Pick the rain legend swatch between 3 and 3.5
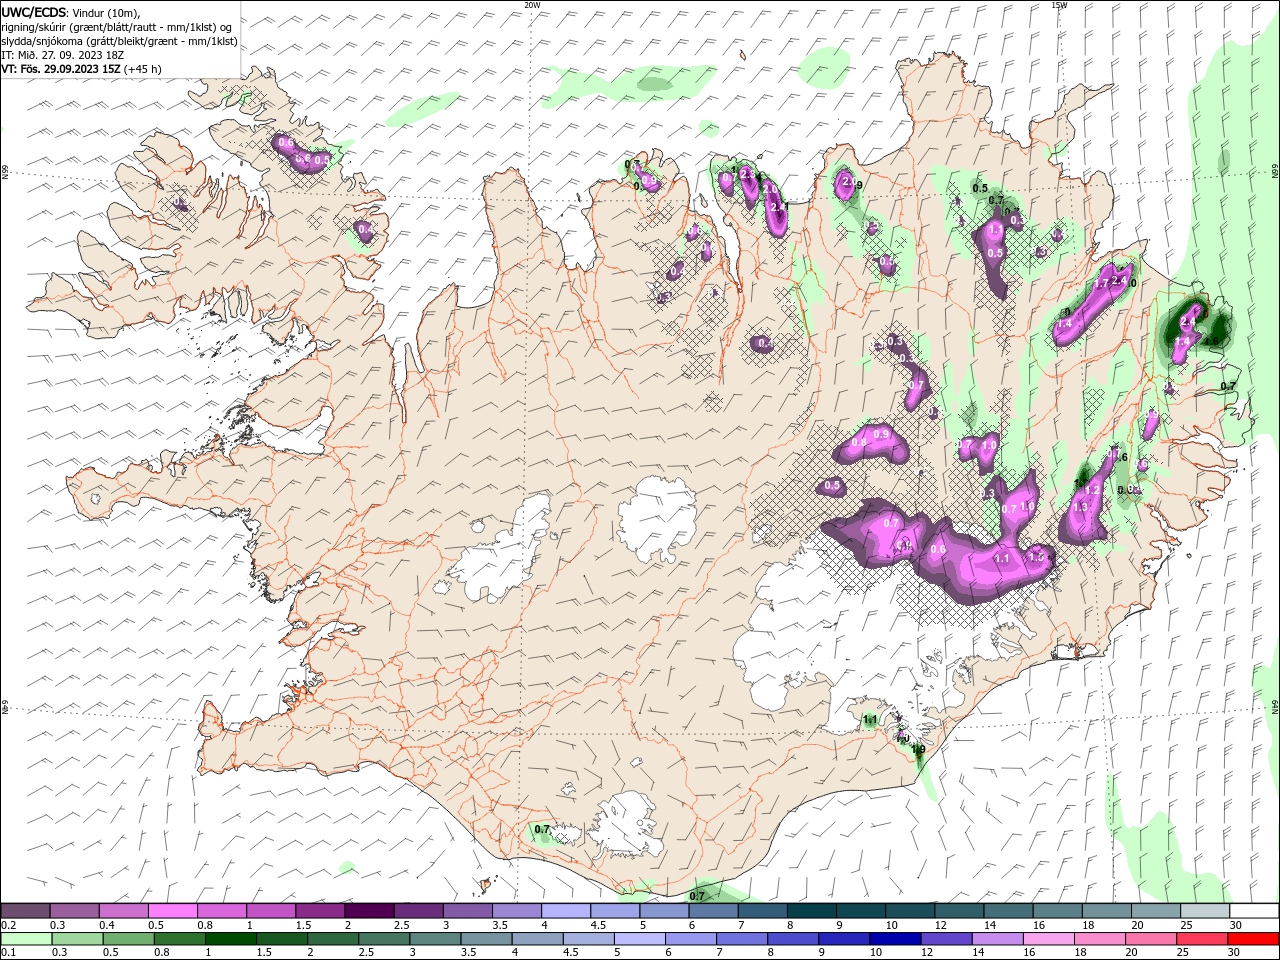1280x960 pixels. [x=435, y=939]
